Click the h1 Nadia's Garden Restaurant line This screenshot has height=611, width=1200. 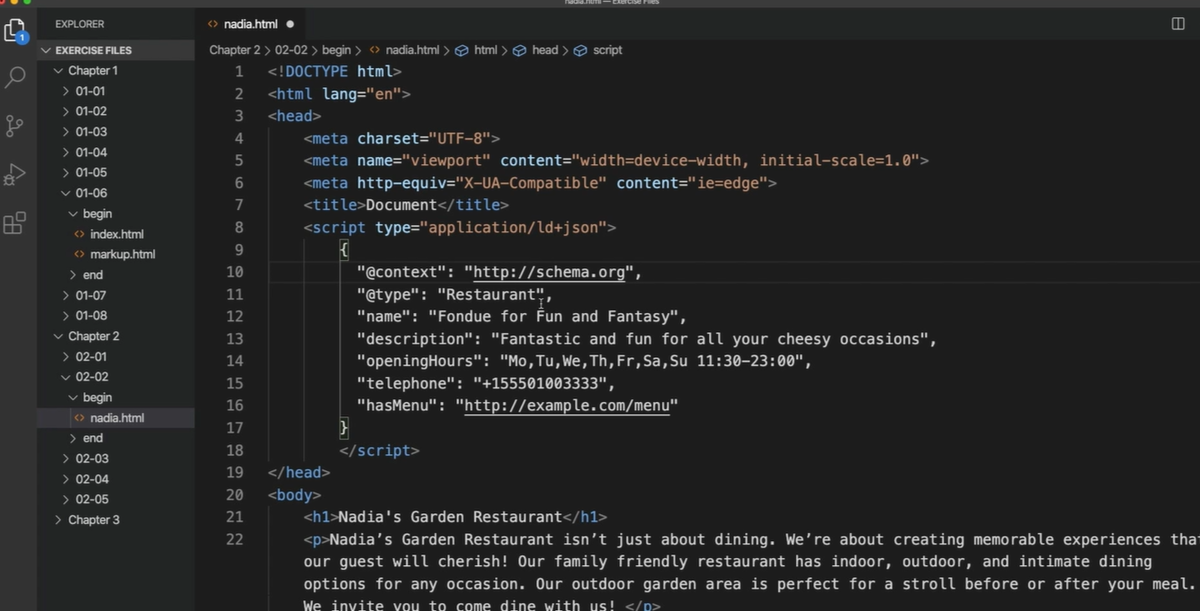click(x=455, y=517)
